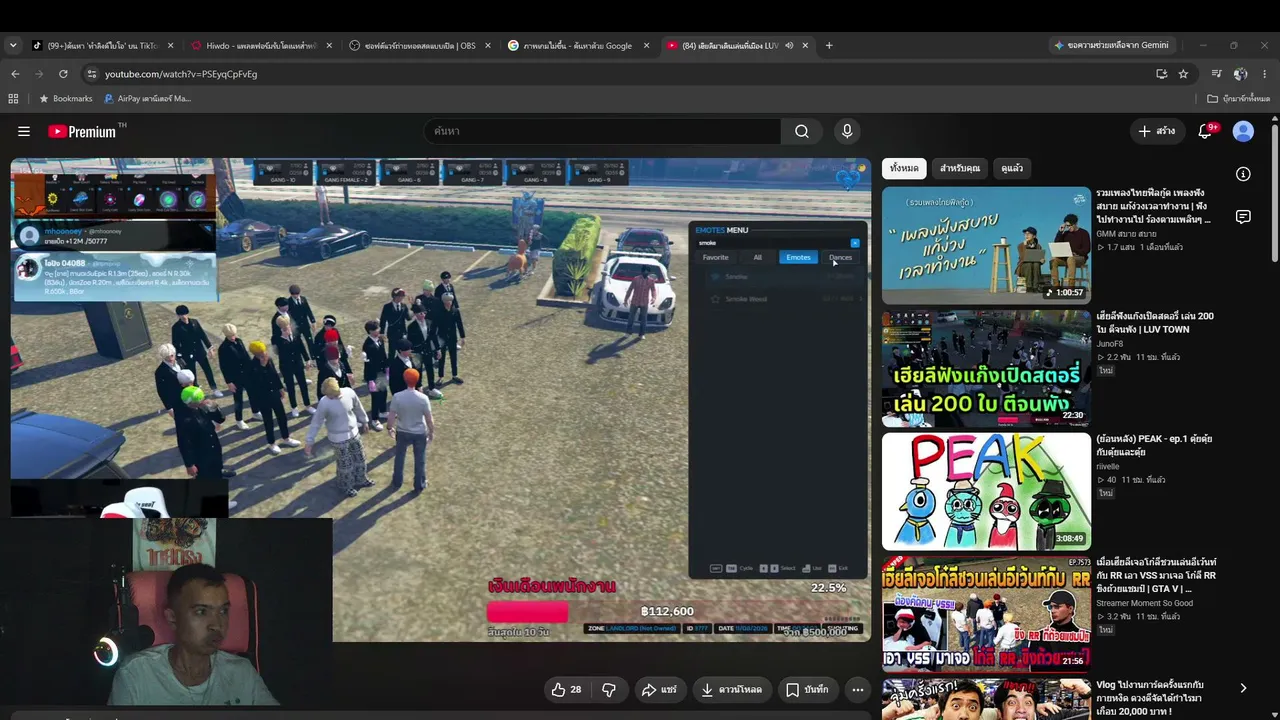The height and width of the screenshot is (720, 1280).
Task: Like the video with thumbs up
Action: click(x=567, y=690)
